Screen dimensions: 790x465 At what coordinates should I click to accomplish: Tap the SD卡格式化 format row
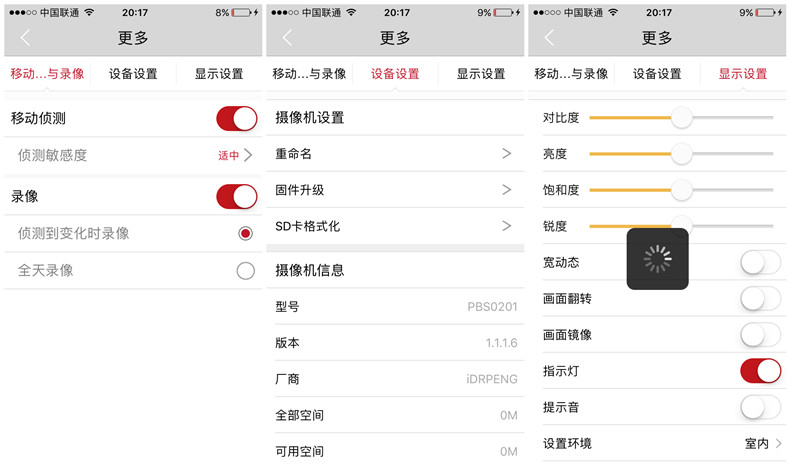coord(394,226)
